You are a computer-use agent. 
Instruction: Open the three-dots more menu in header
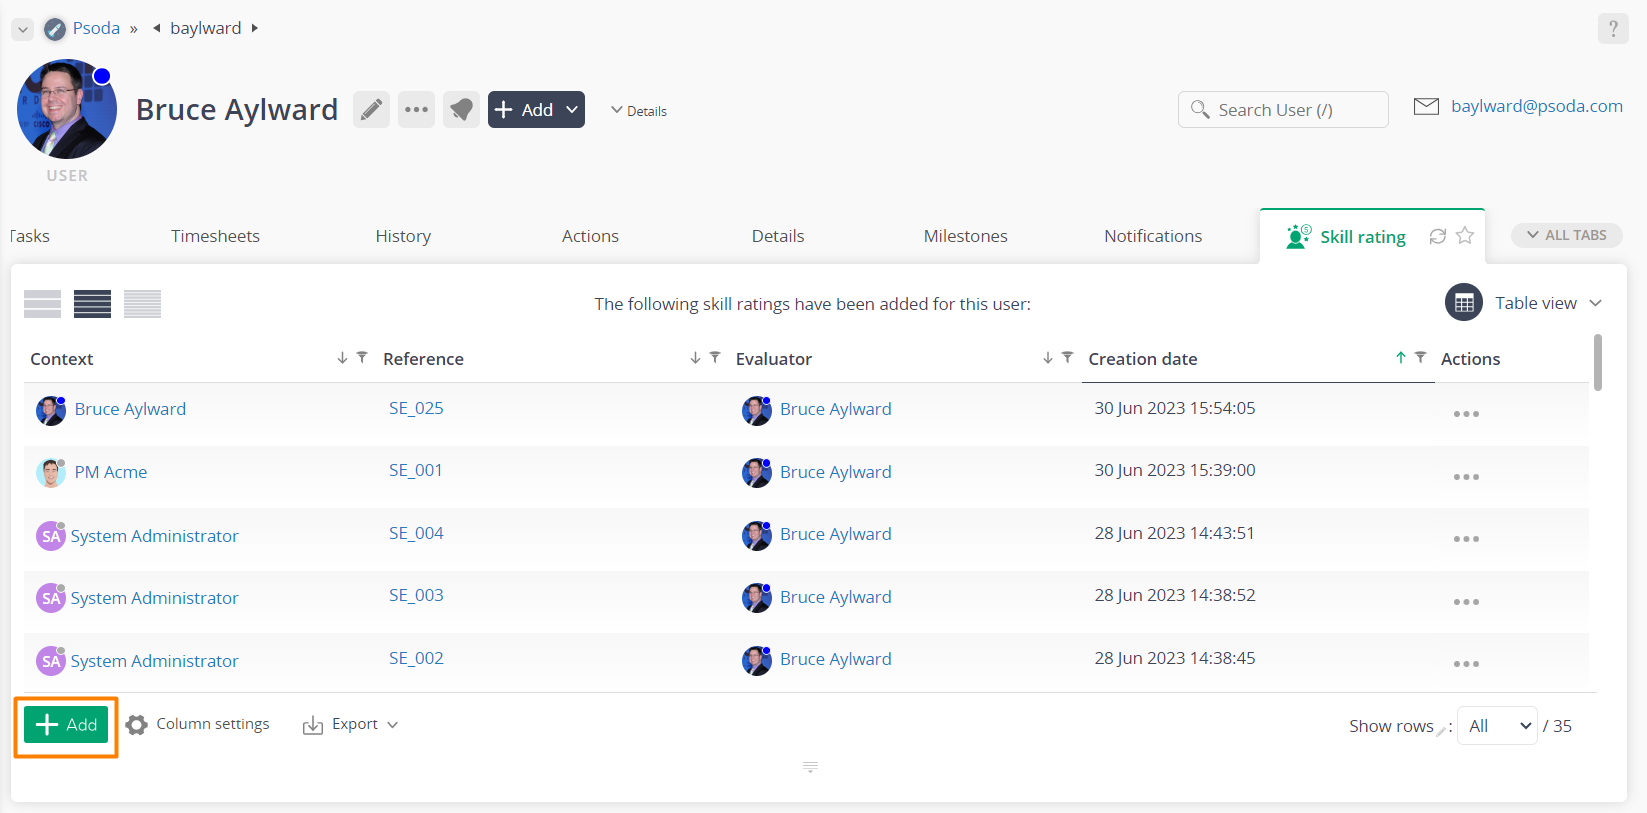click(416, 110)
